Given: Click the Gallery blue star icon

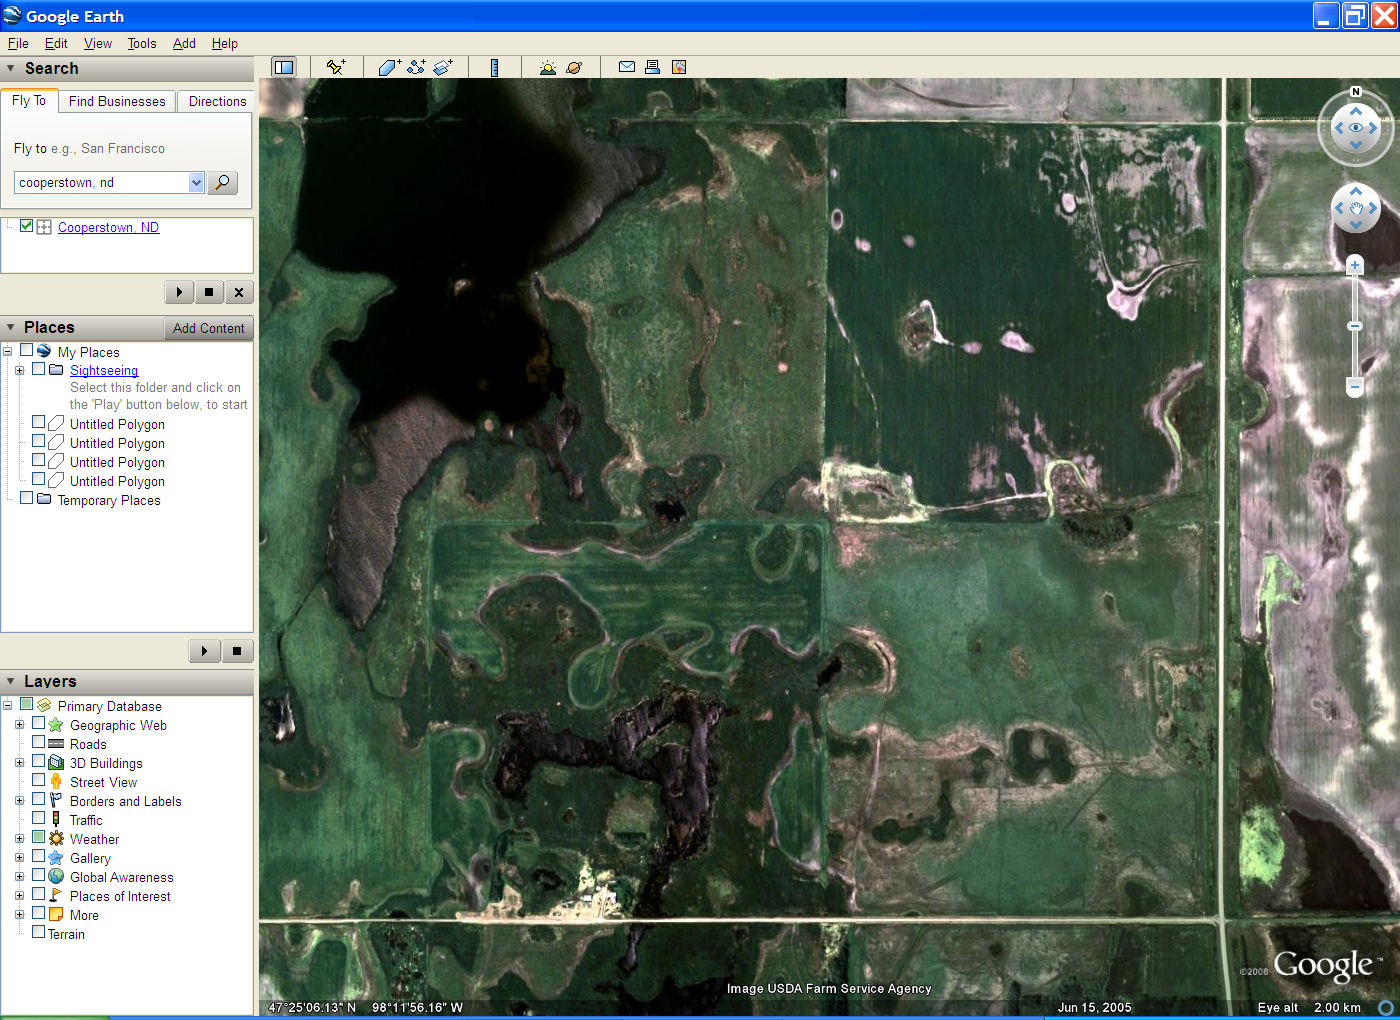Looking at the screenshot, I should (56, 857).
